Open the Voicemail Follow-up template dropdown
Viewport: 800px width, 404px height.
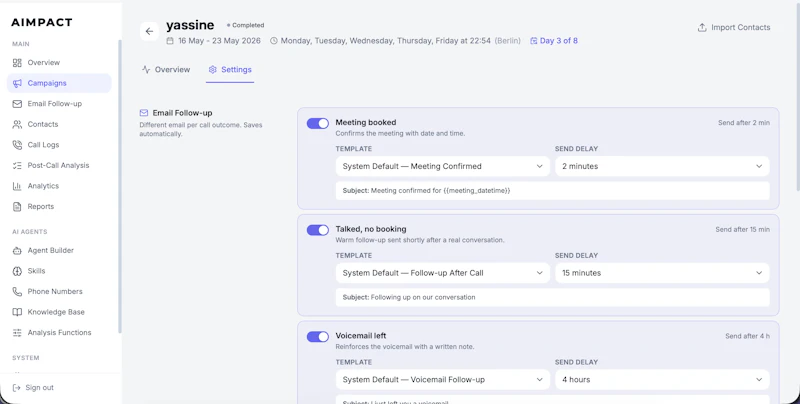point(442,380)
